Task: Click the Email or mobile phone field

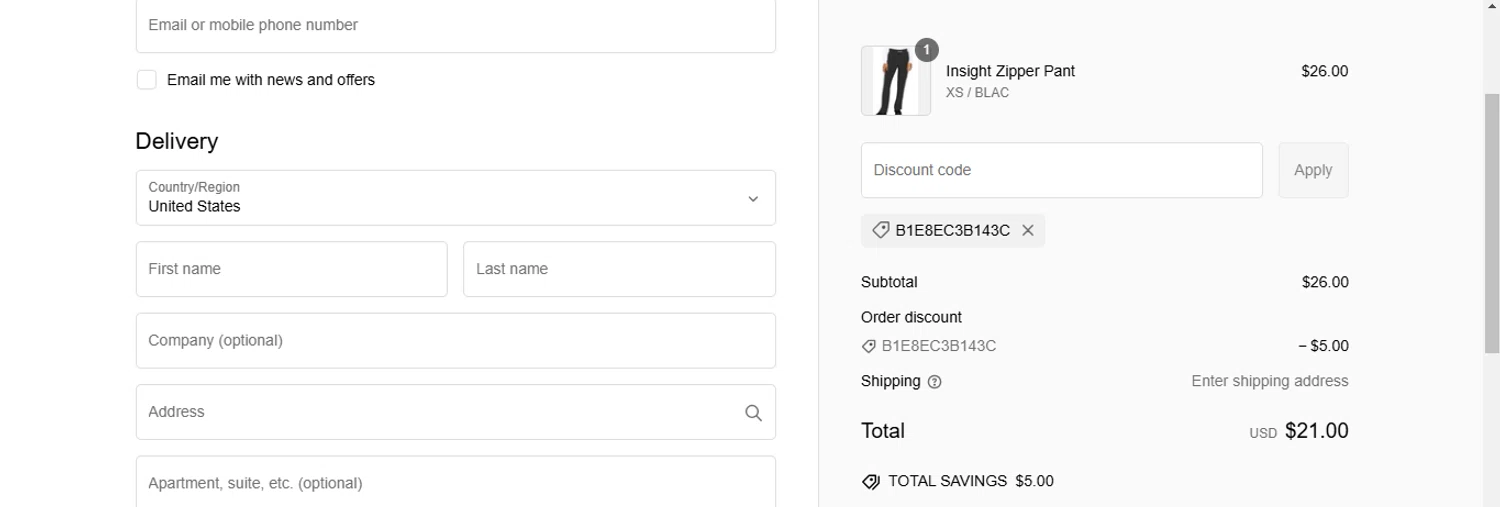Action: [455, 26]
